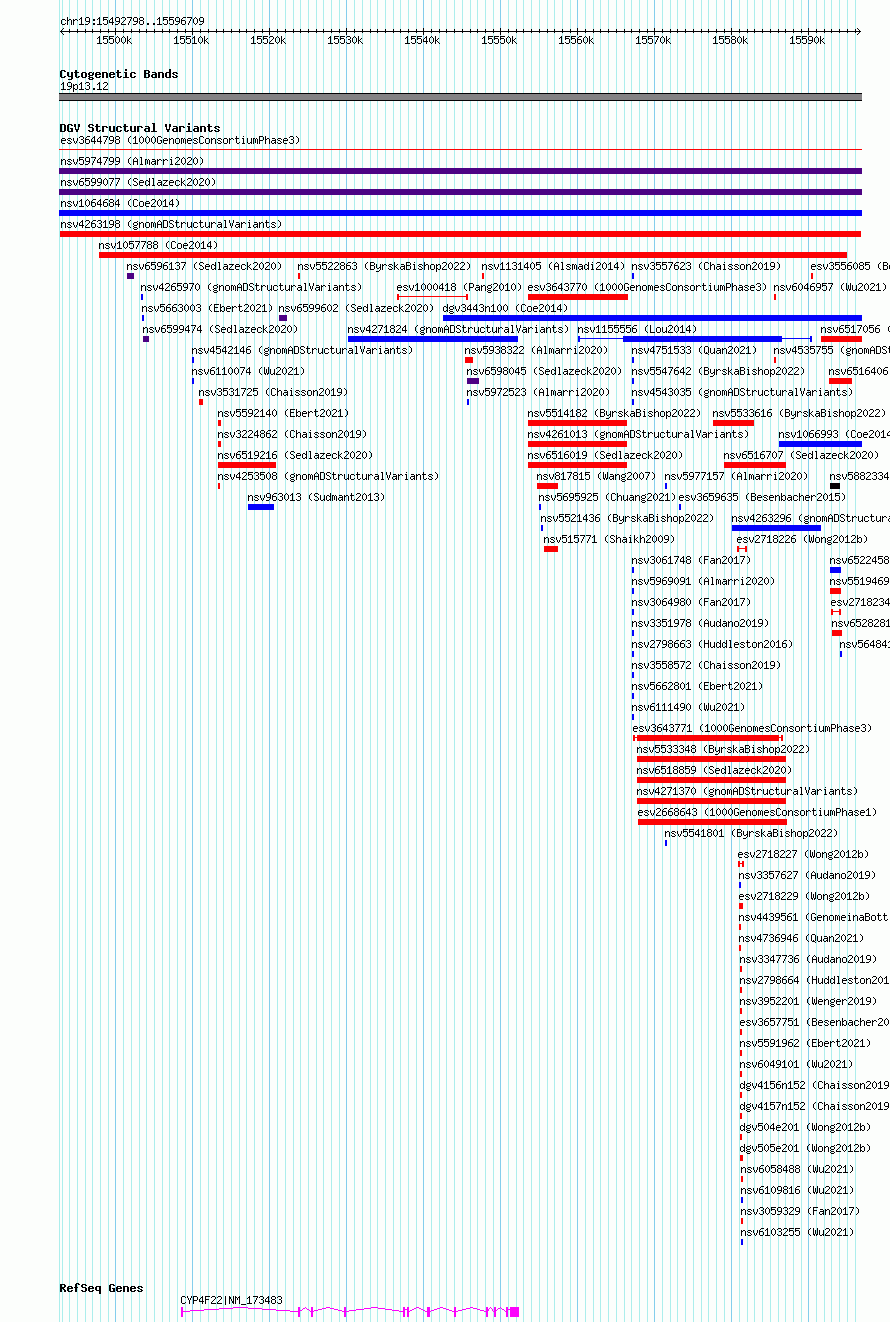
Task: Click the CYP4F22 gene exon structure
Action: 350,1311
